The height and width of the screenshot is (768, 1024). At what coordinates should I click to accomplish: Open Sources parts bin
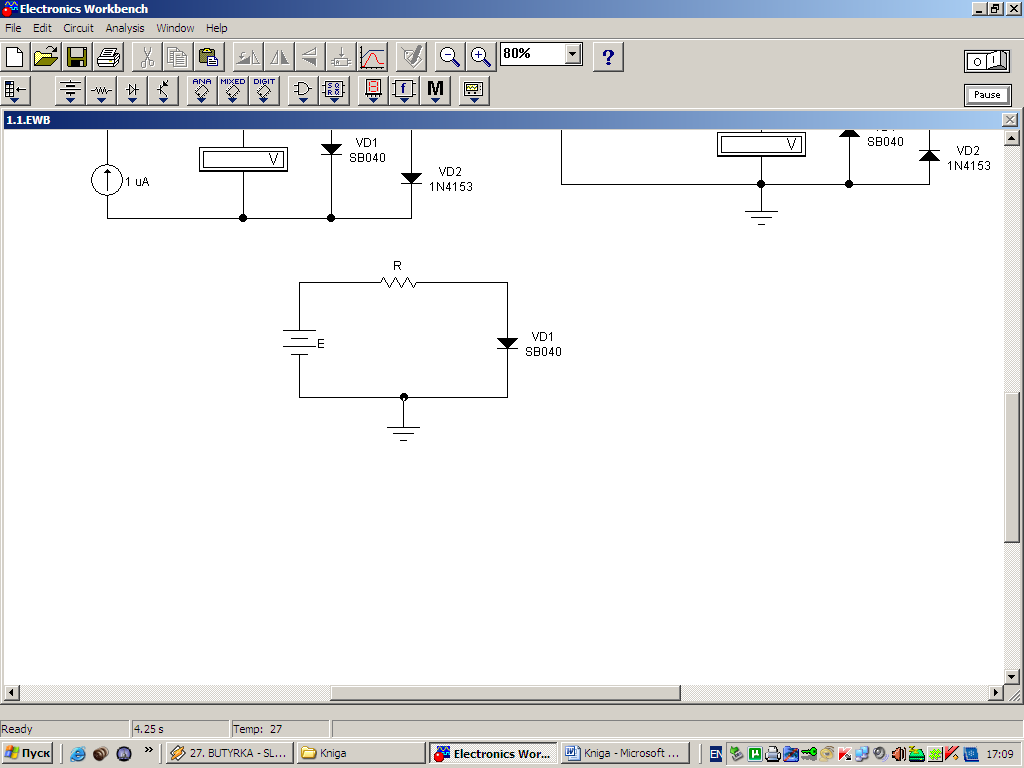70,90
